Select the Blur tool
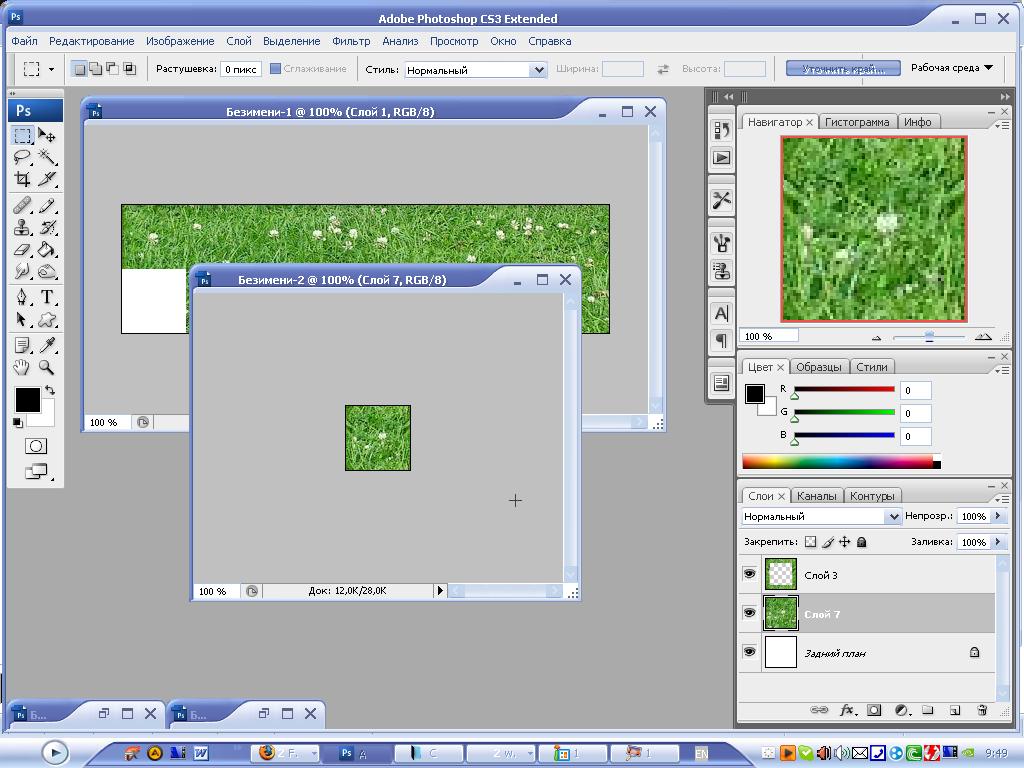The height and width of the screenshot is (768, 1024). (x=23, y=270)
